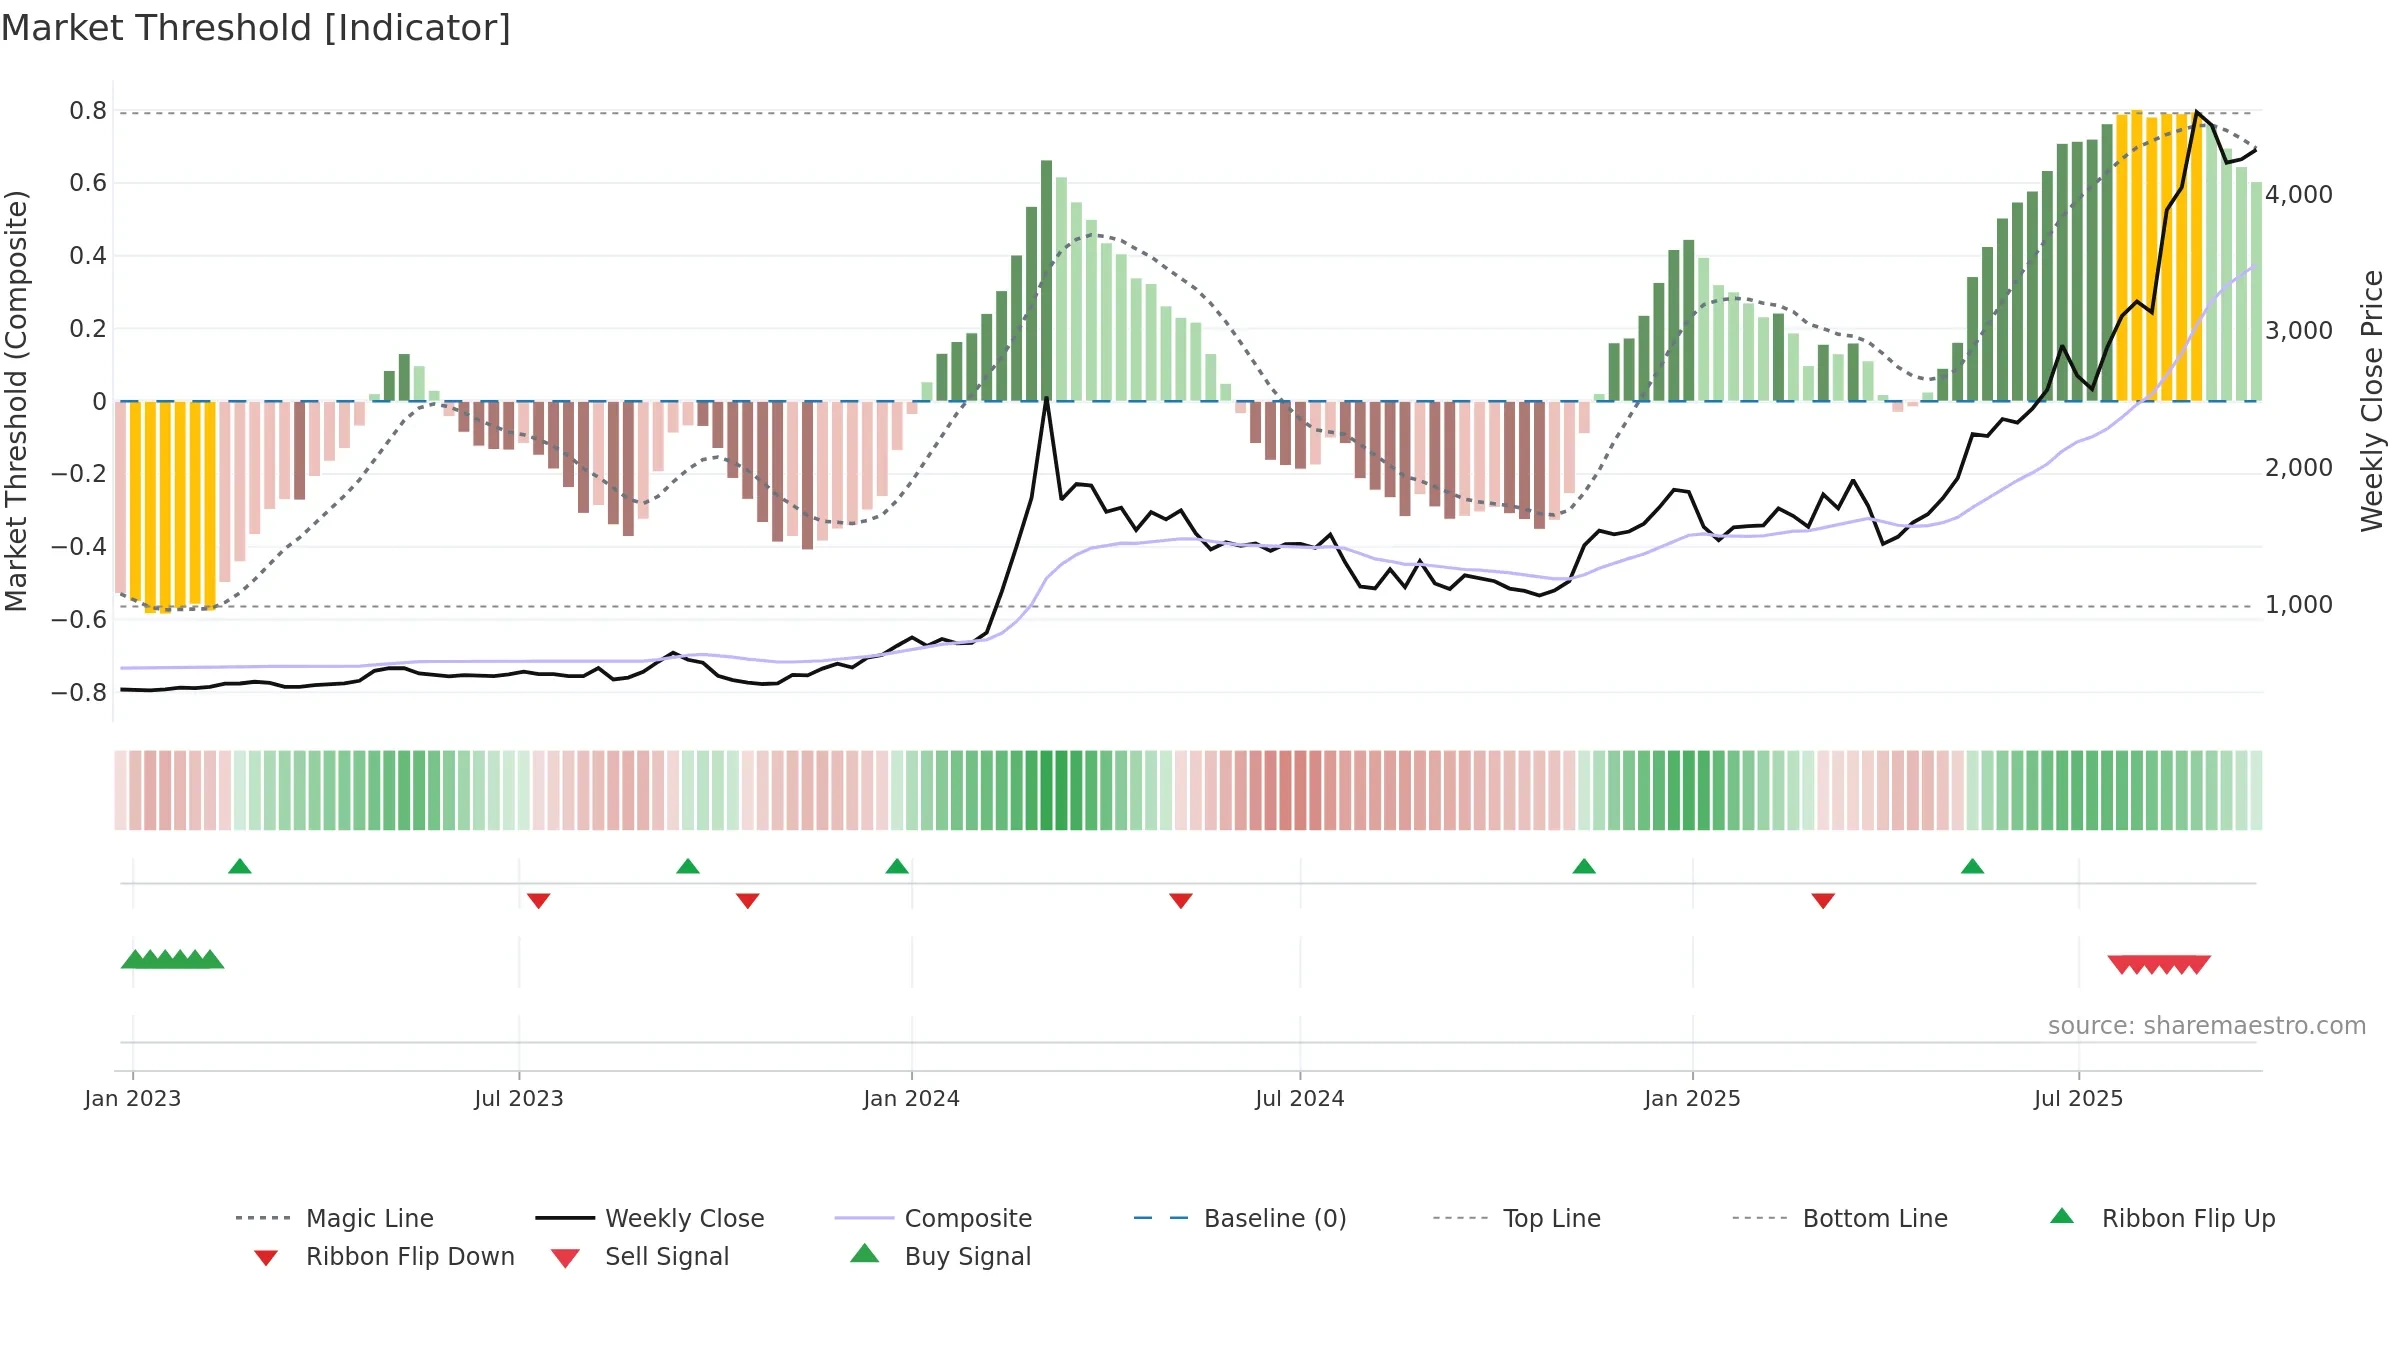
Task: Toggle the Ribbon Flip Up legend entry
Action: click(2162, 1218)
